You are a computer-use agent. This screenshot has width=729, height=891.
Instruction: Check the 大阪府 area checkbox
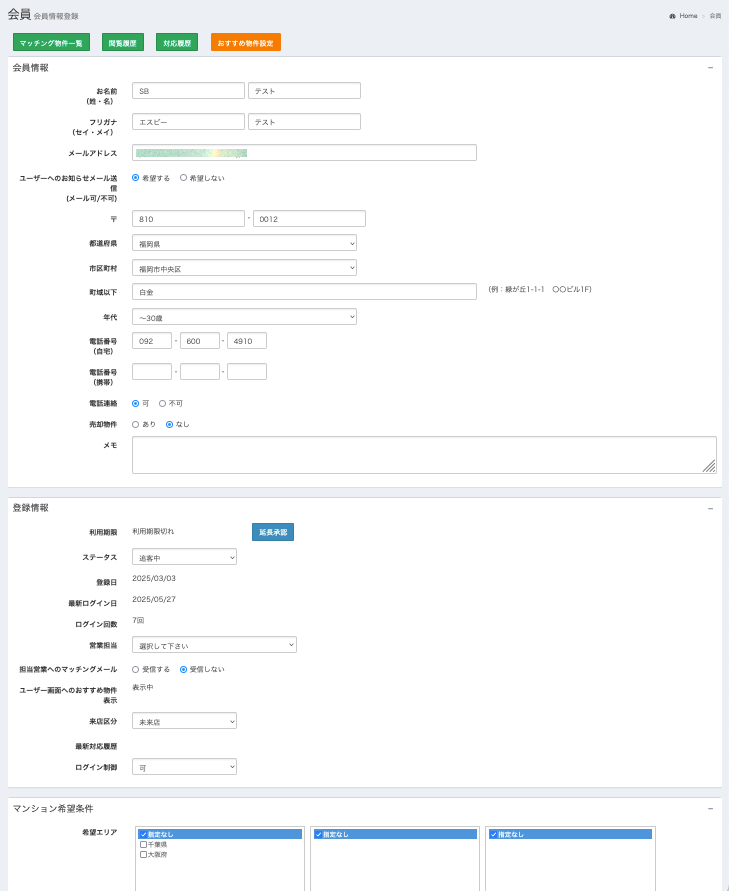point(143,854)
